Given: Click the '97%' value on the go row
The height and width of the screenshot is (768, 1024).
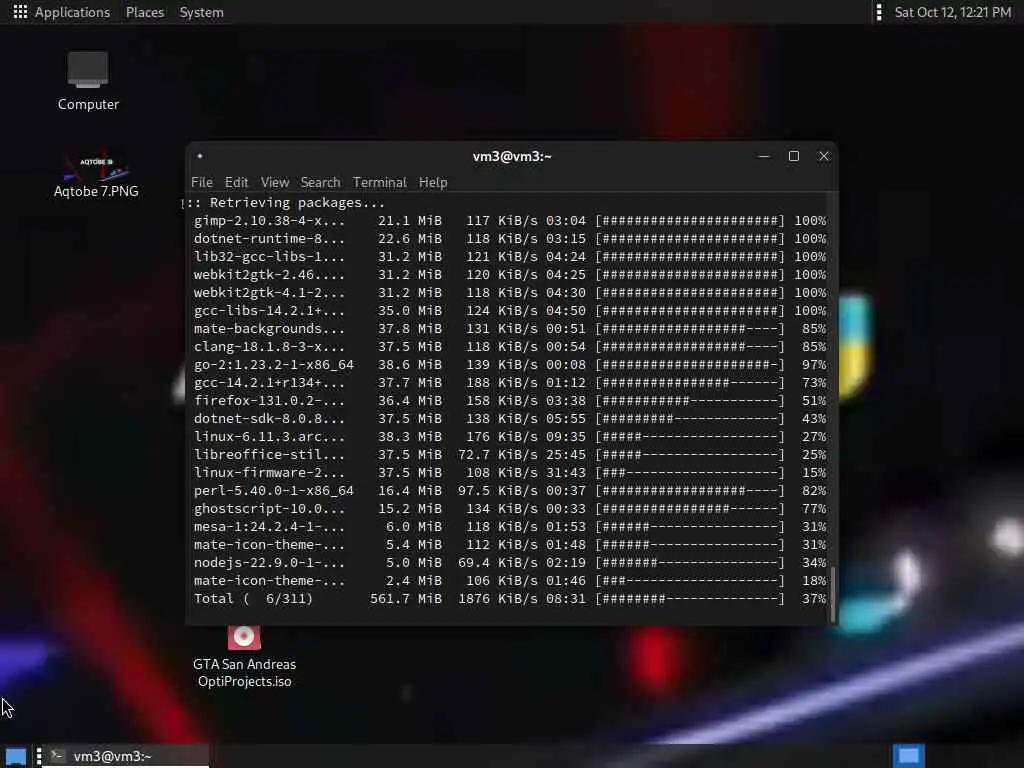Looking at the screenshot, I should tap(814, 365).
